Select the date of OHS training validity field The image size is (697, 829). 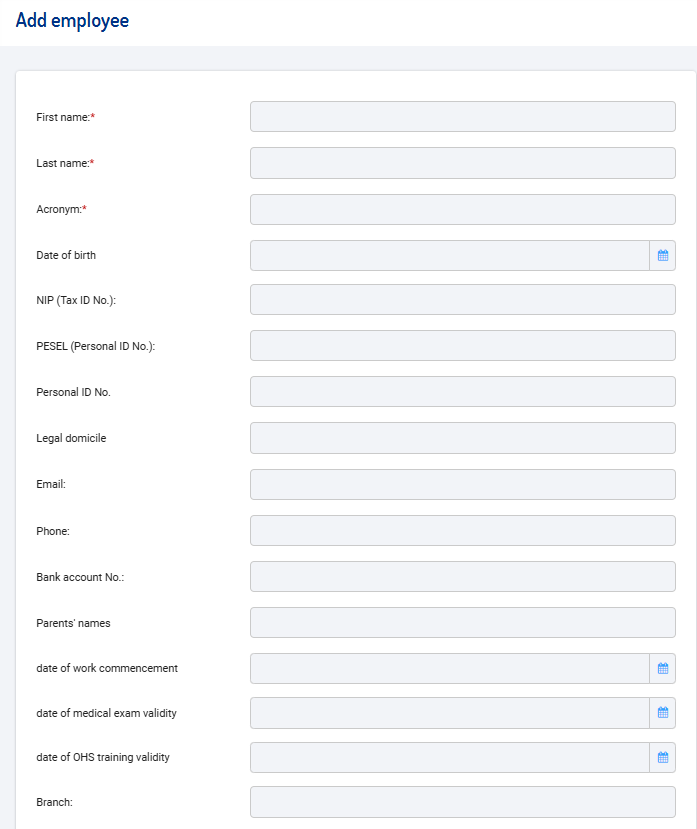pos(450,757)
